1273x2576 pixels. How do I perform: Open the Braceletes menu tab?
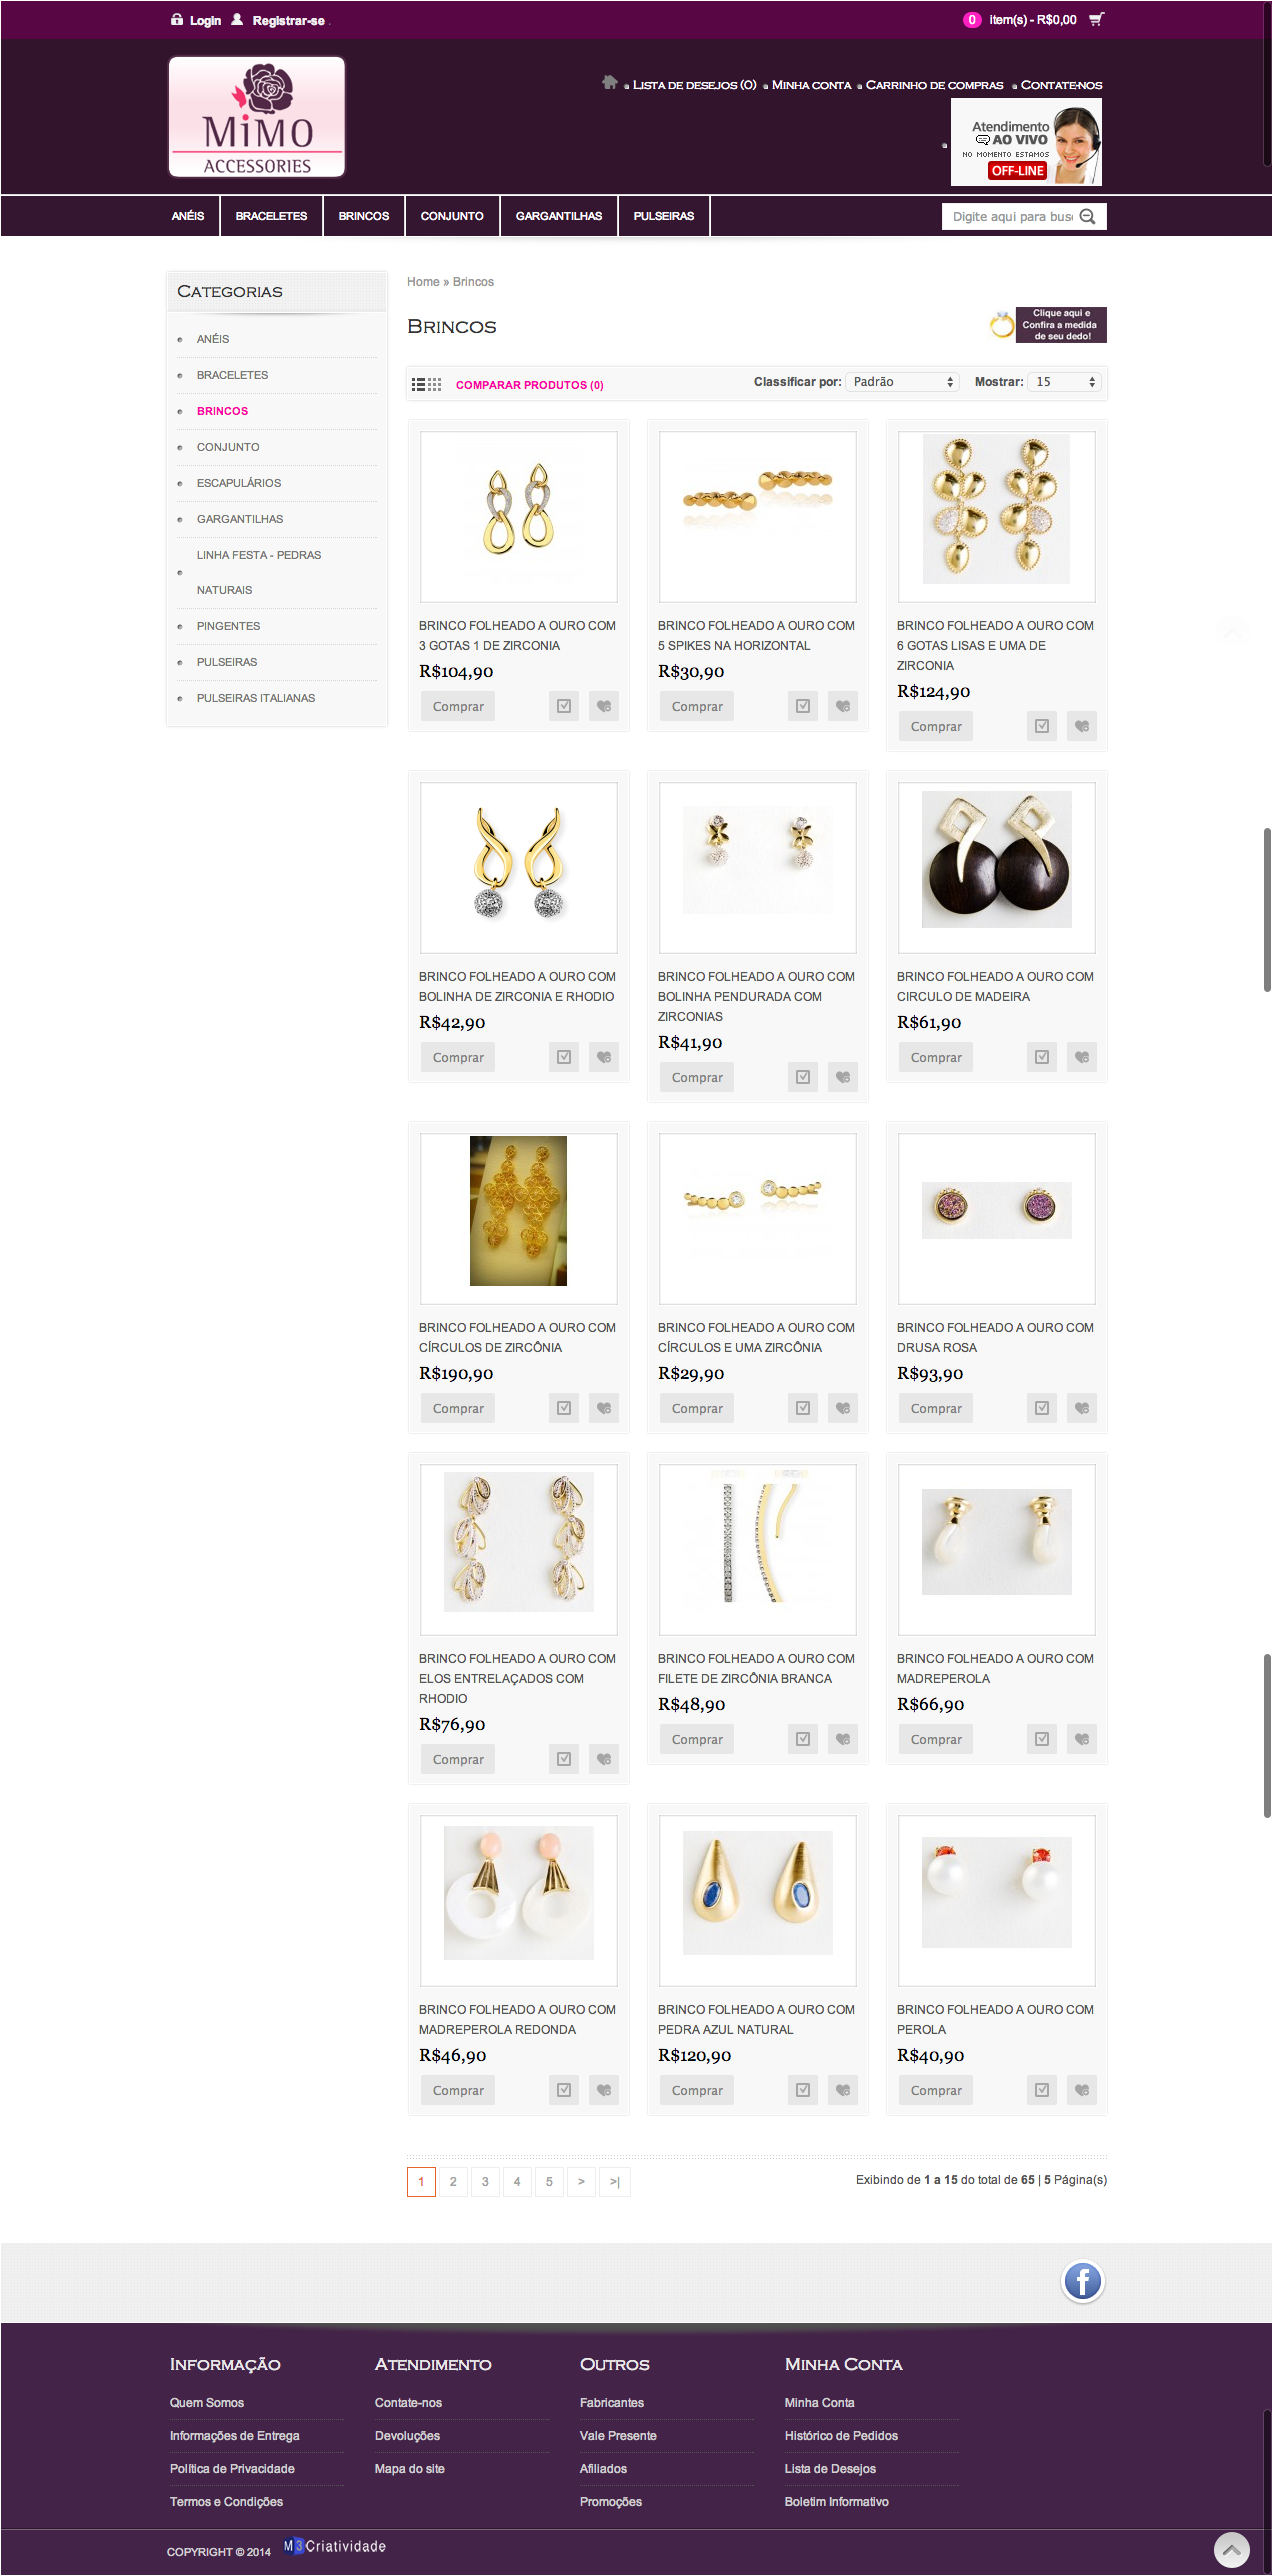click(x=271, y=216)
